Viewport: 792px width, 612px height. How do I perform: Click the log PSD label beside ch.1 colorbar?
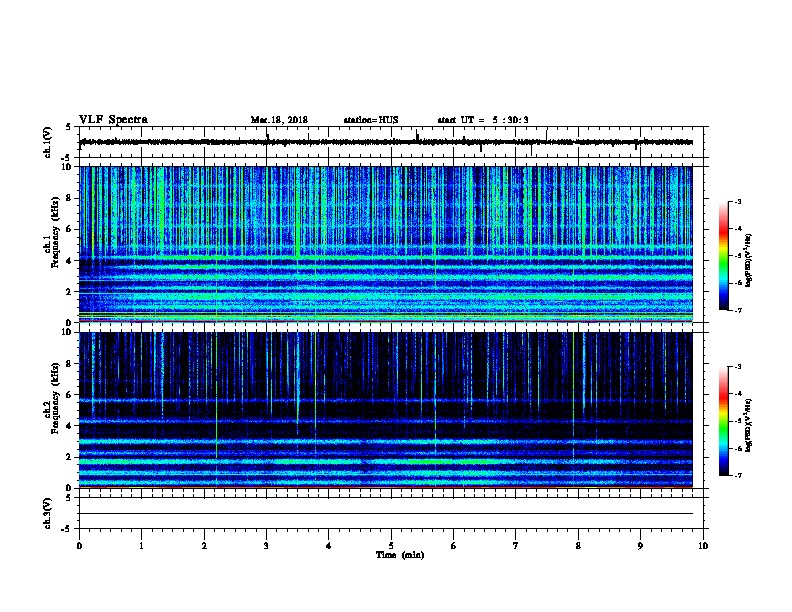(749, 260)
